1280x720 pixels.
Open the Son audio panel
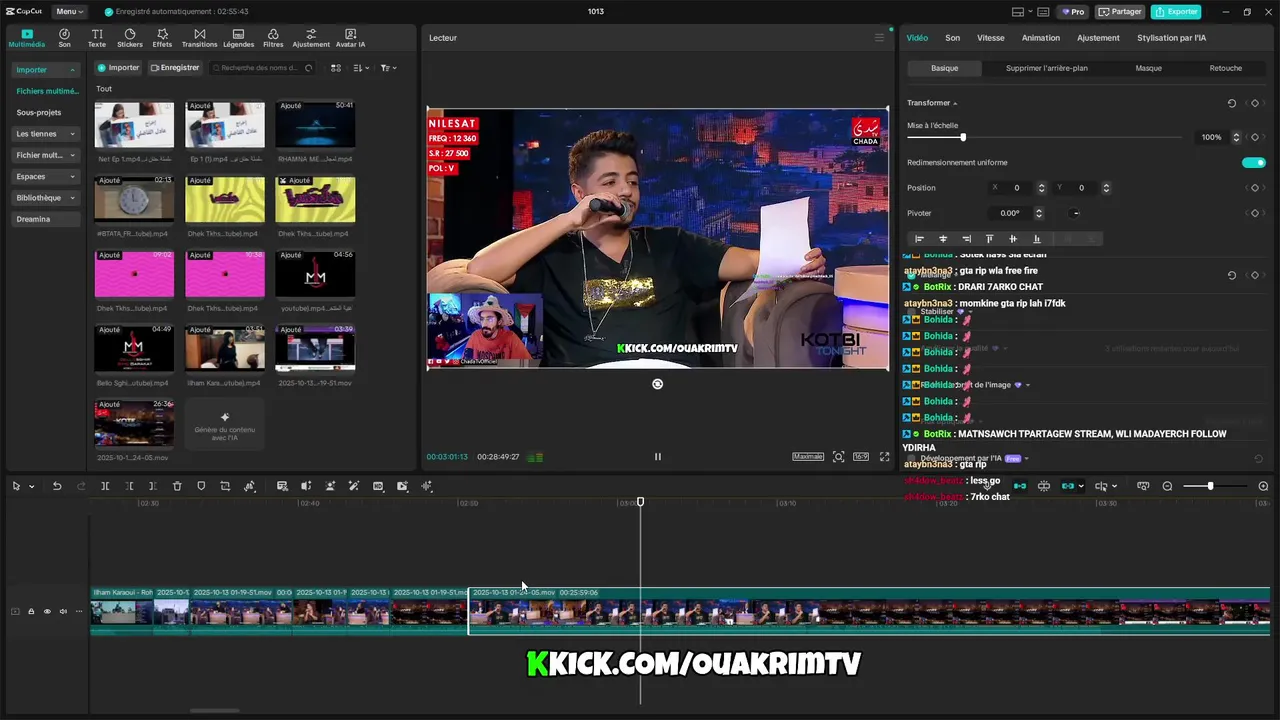64,38
